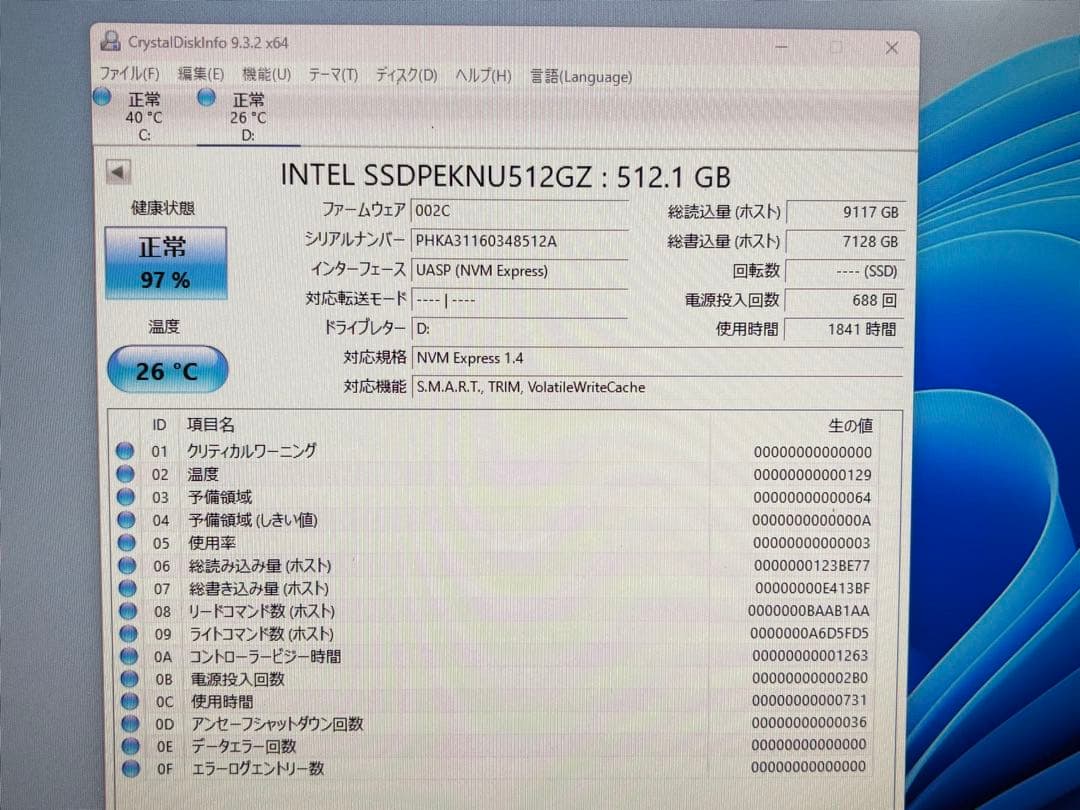Viewport: 1080px width, 810px height.
Task: Open the ファイル(F) menu
Action: (x=129, y=74)
